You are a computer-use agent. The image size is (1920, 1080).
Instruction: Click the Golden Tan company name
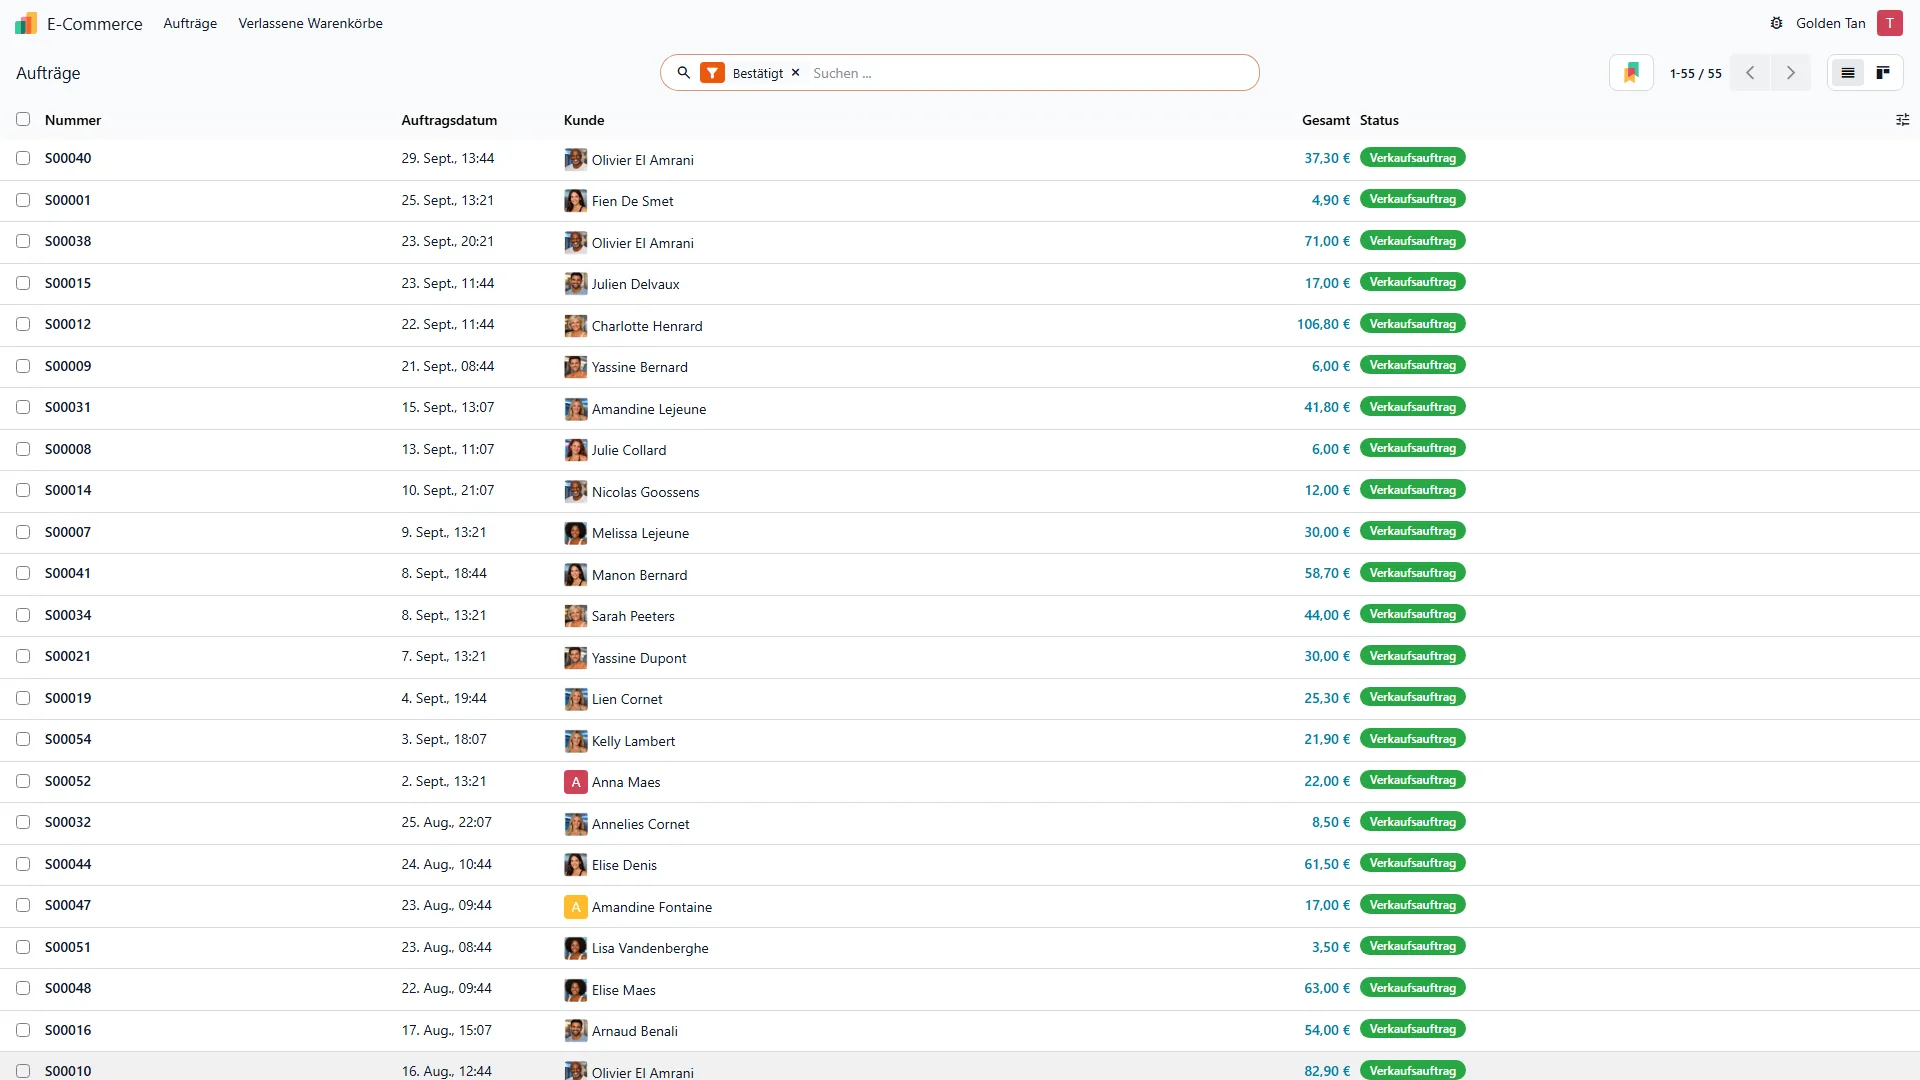click(x=1830, y=23)
